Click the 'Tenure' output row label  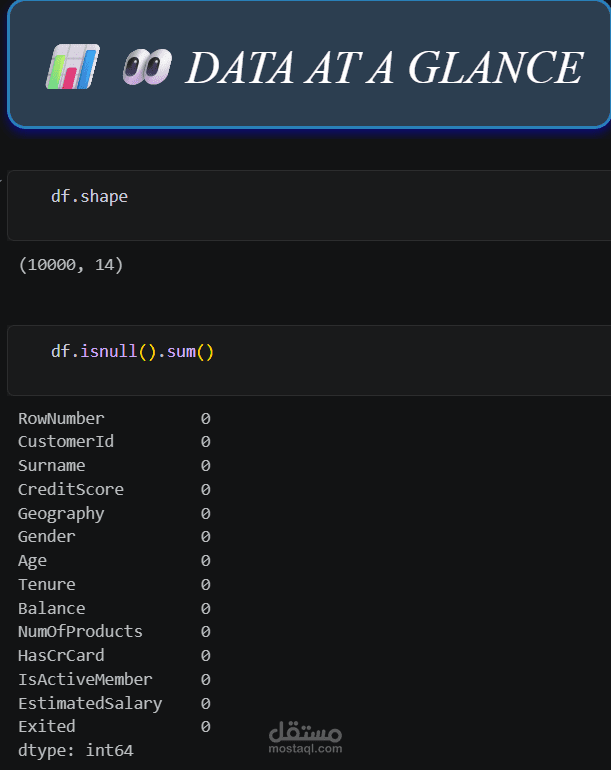click(47, 585)
